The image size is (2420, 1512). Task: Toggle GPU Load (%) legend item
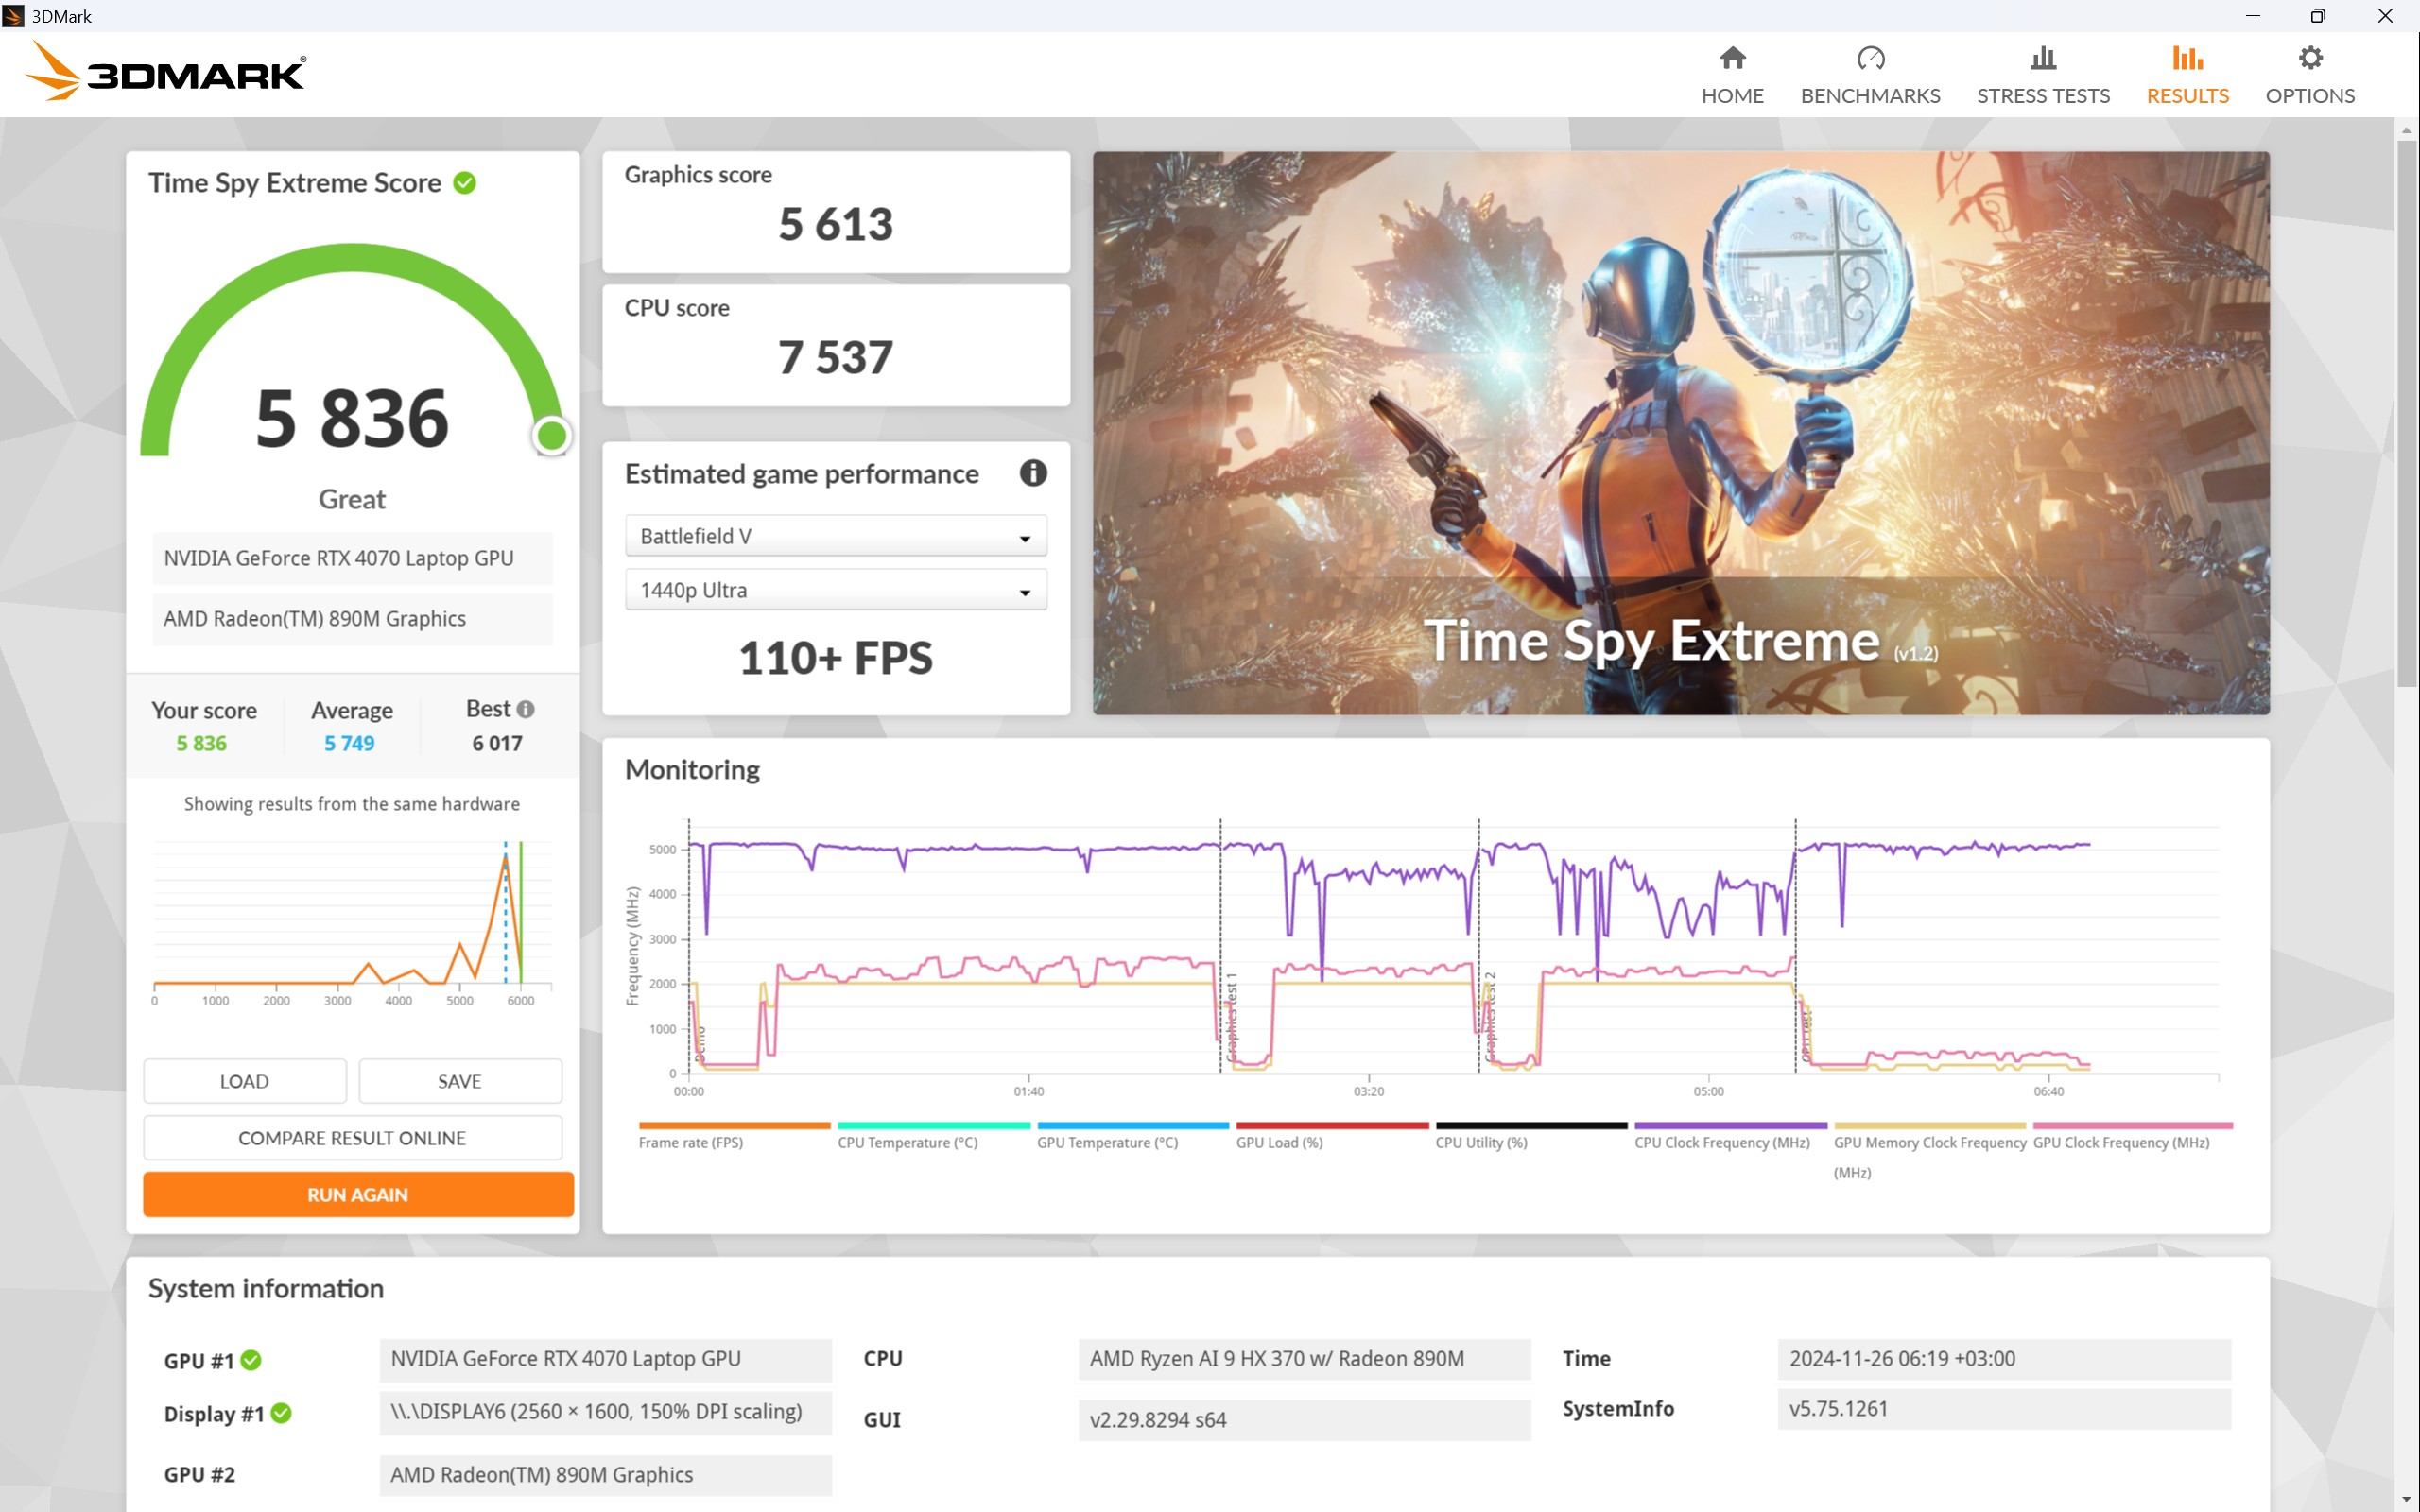1331,1137
